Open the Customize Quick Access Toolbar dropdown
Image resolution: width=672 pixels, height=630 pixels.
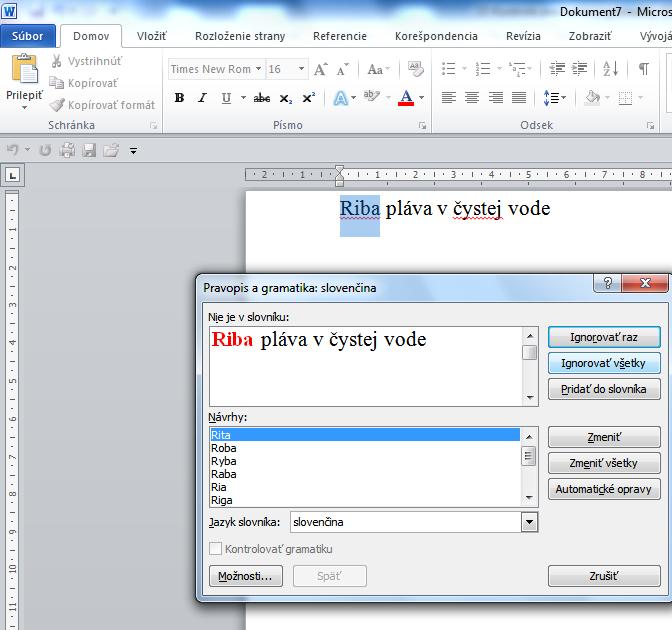(x=134, y=150)
